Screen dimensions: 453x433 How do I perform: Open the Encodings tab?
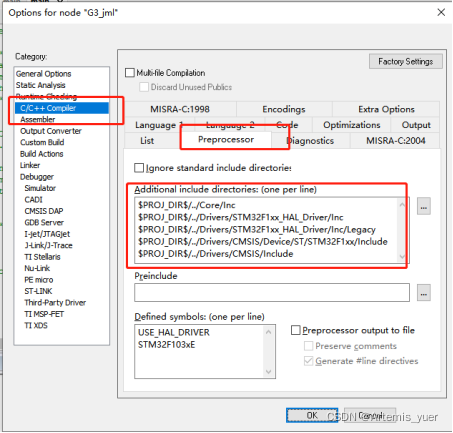pyautogui.click(x=284, y=109)
